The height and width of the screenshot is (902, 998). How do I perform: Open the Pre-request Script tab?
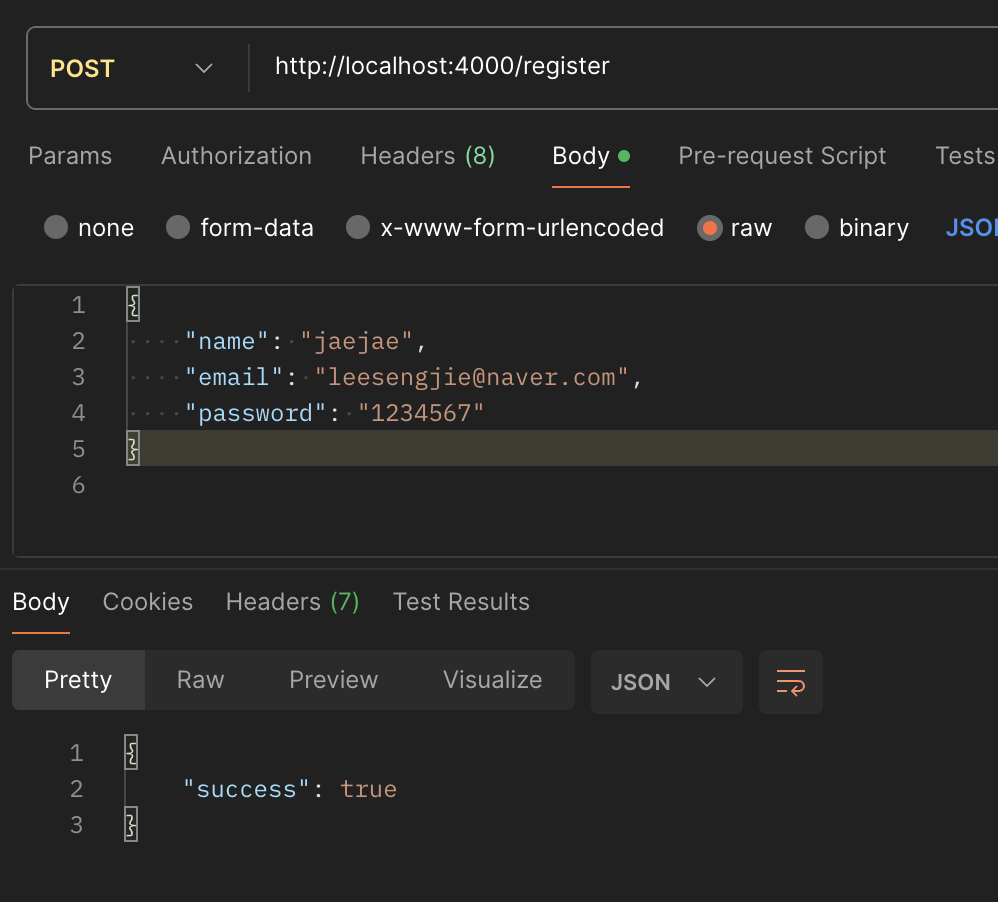point(782,156)
